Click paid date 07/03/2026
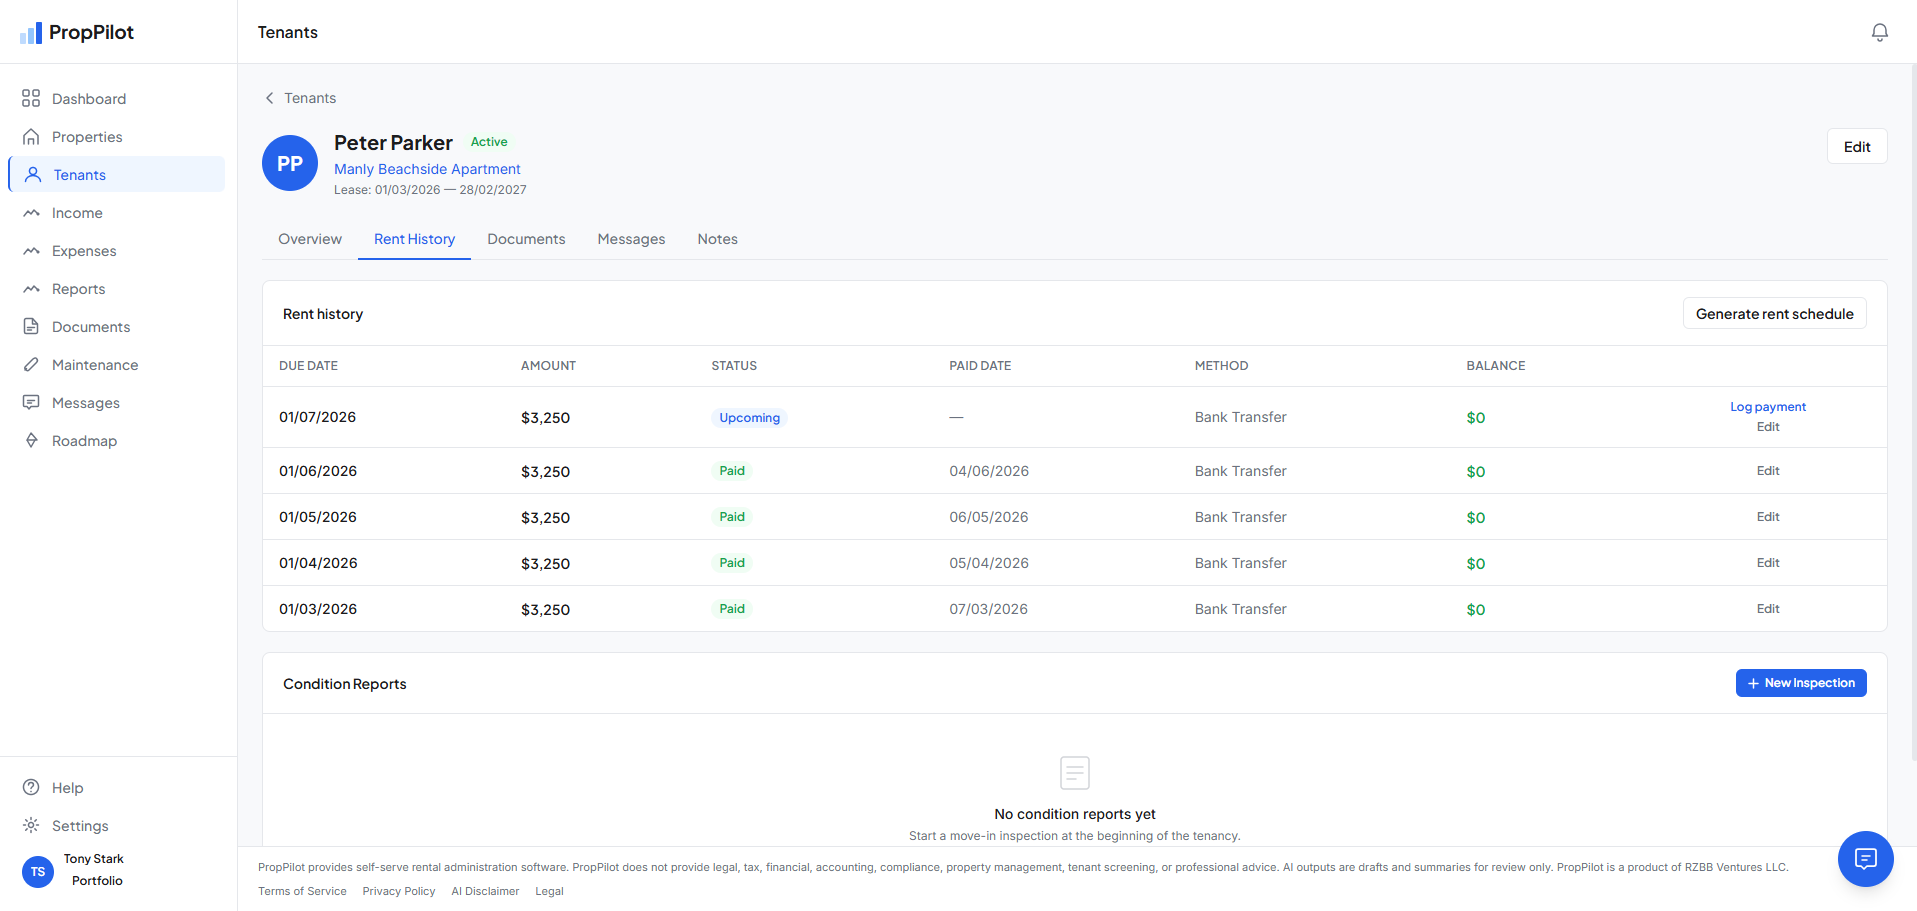The height and width of the screenshot is (911, 1917). click(988, 609)
